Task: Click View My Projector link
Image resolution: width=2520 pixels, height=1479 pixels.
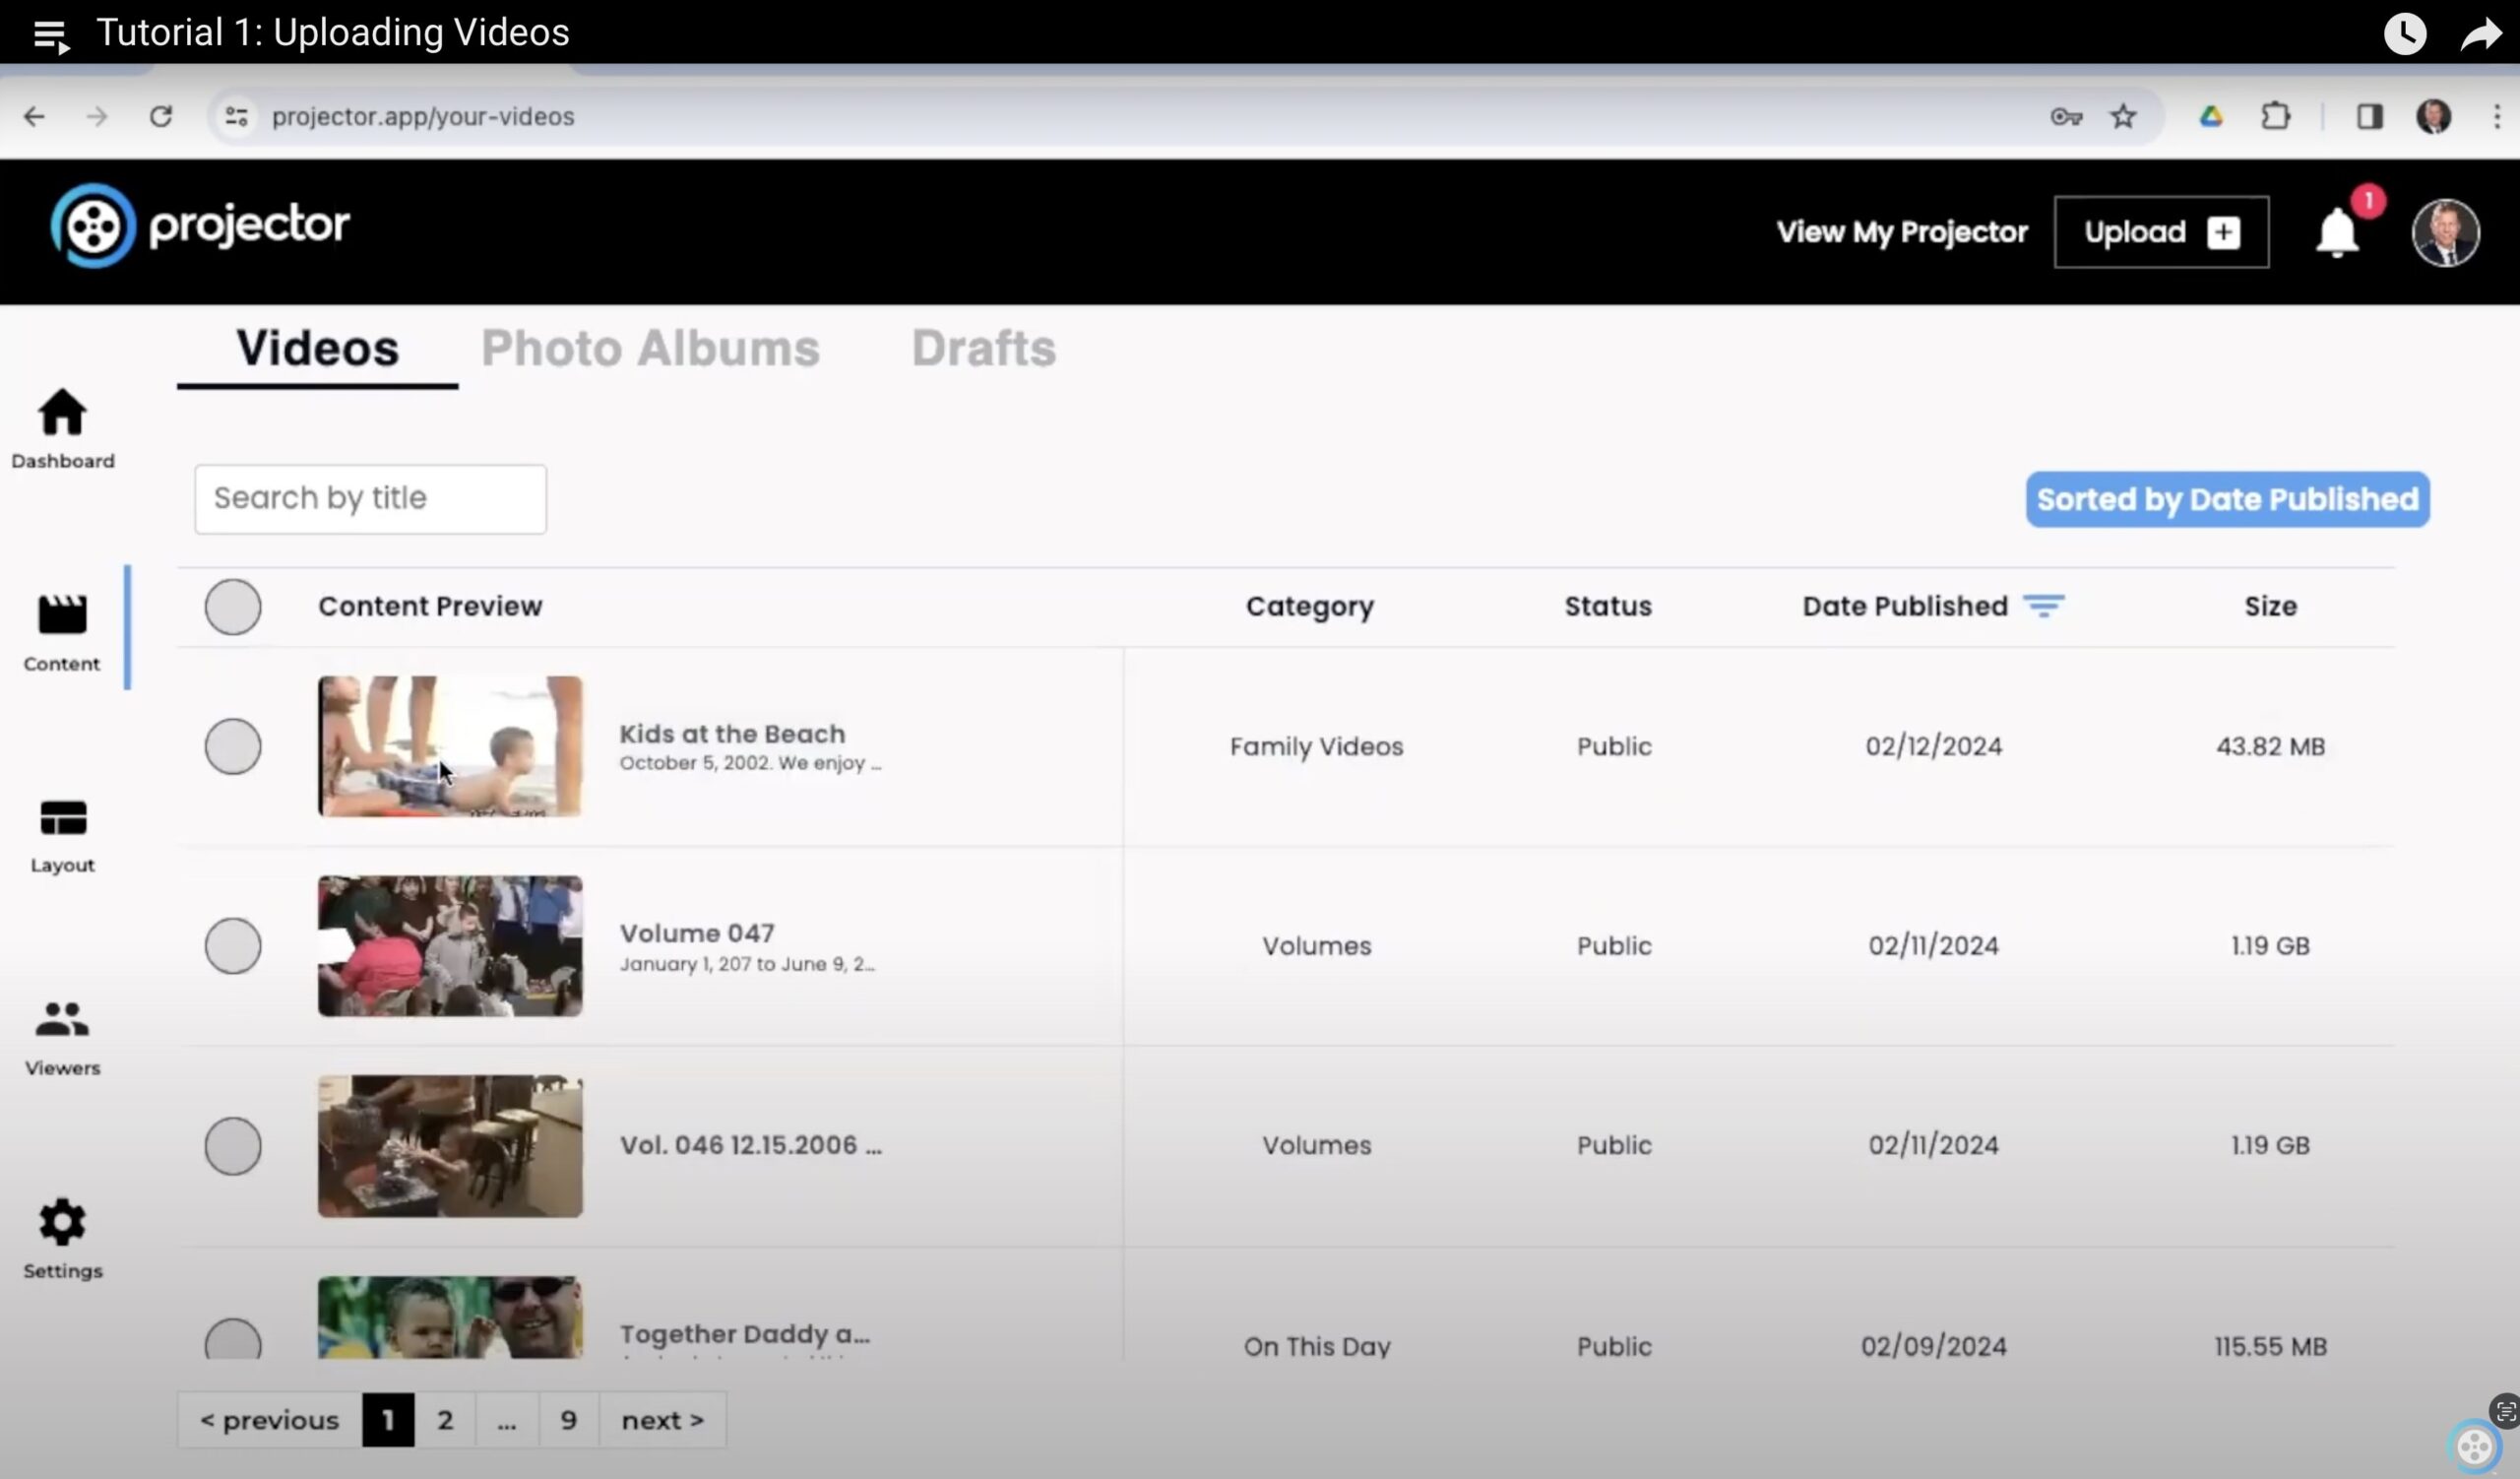Action: 1901,232
